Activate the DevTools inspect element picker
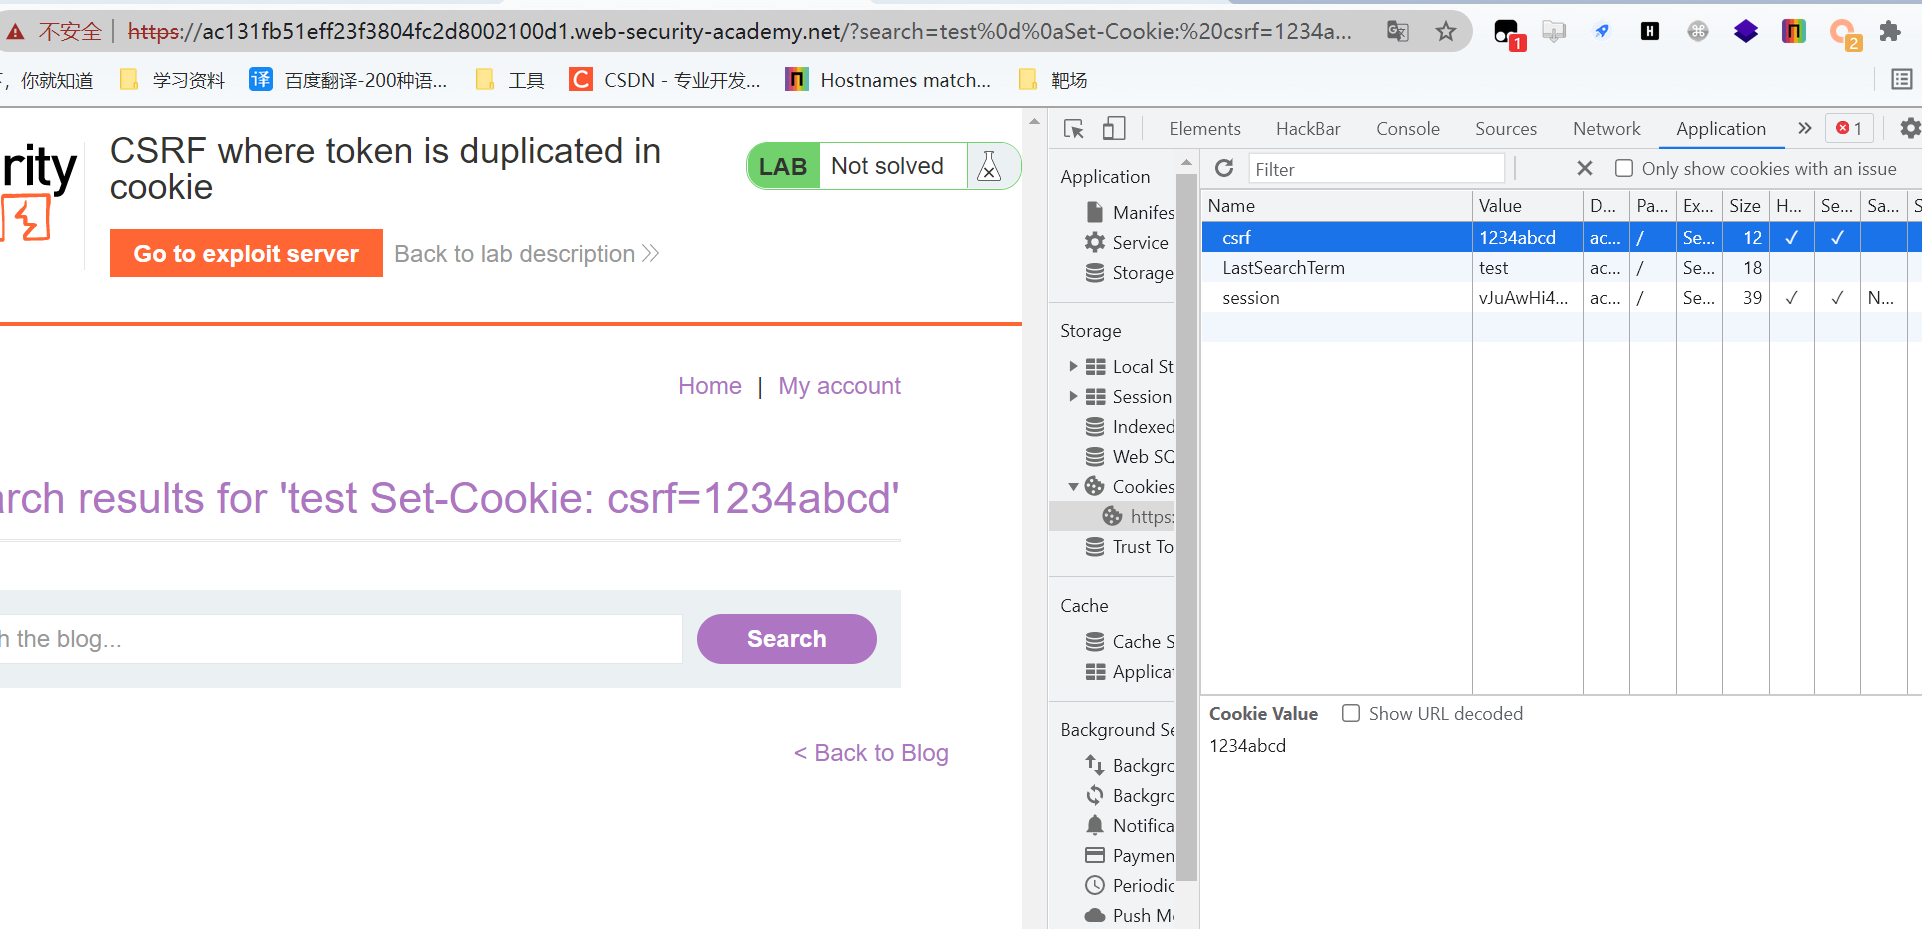 [x=1074, y=128]
